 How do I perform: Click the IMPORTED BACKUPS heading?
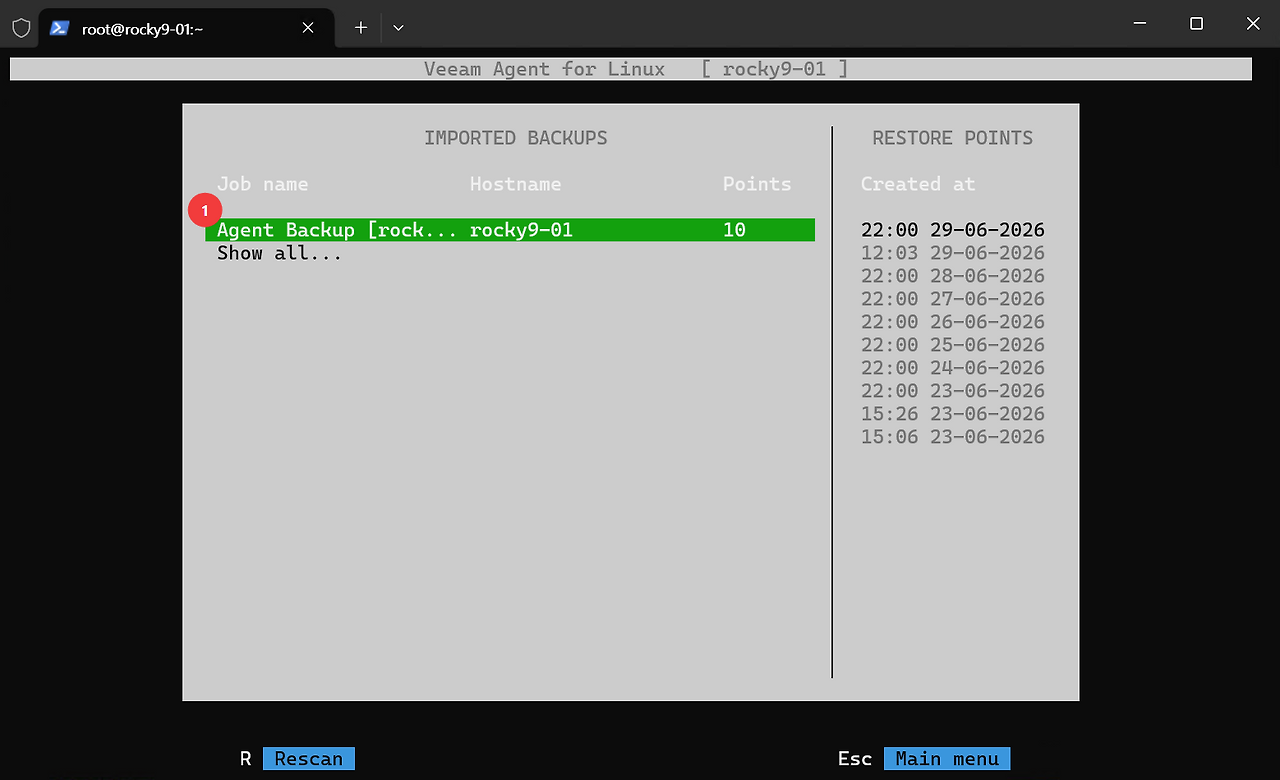516,138
